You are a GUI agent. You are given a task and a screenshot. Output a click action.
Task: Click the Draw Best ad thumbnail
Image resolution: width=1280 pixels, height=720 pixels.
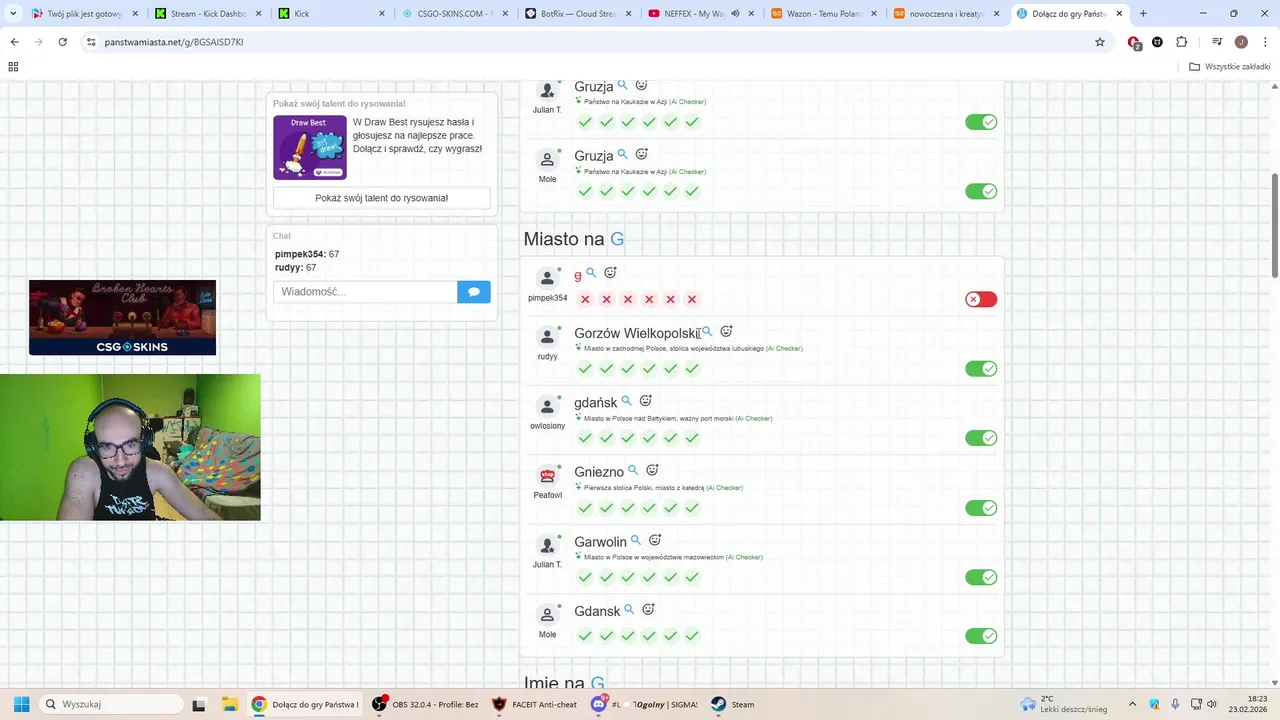click(310, 148)
